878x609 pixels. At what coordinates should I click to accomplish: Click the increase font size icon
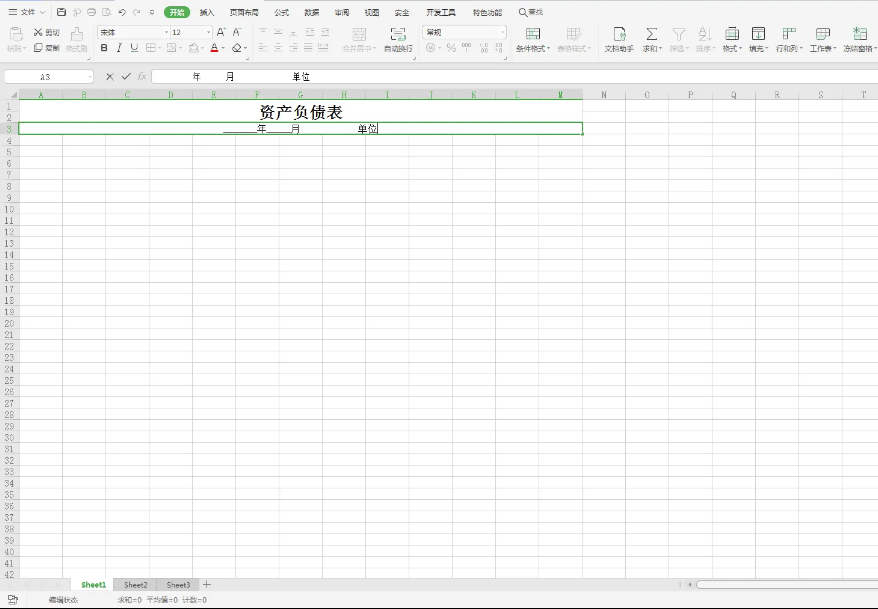[221, 32]
